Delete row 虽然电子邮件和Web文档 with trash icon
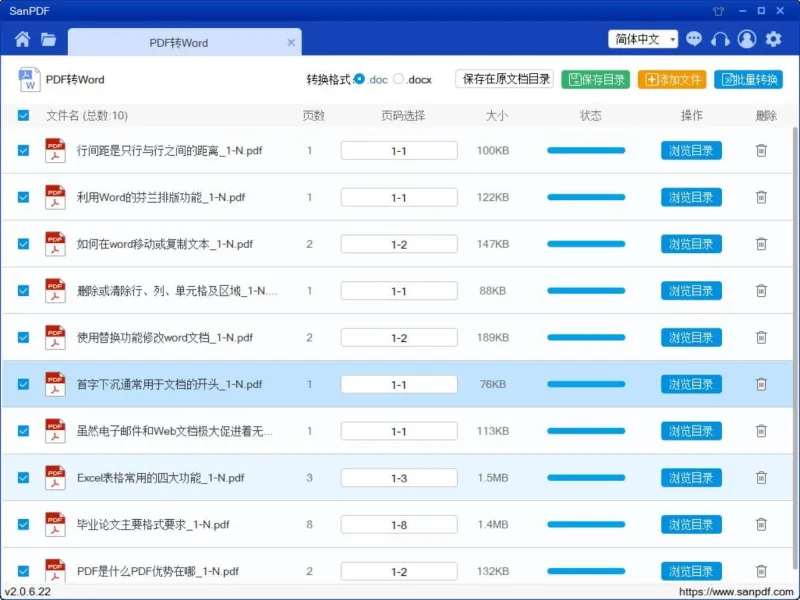Screen dimensions: 800x600 coord(761,431)
